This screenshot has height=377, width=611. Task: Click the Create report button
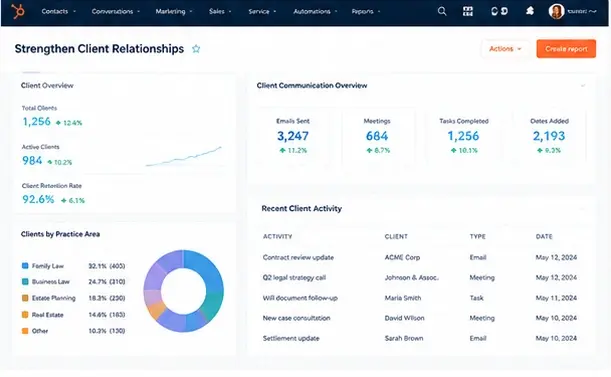click(x=566, y=49)
